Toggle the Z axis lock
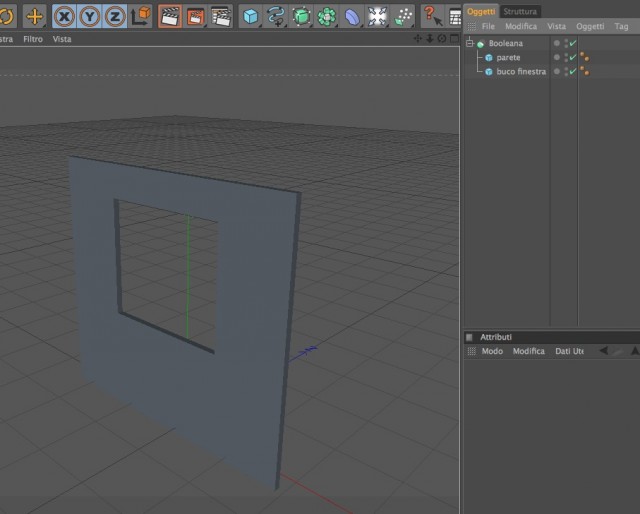This screenshot has width=640, height=514. 115,16
